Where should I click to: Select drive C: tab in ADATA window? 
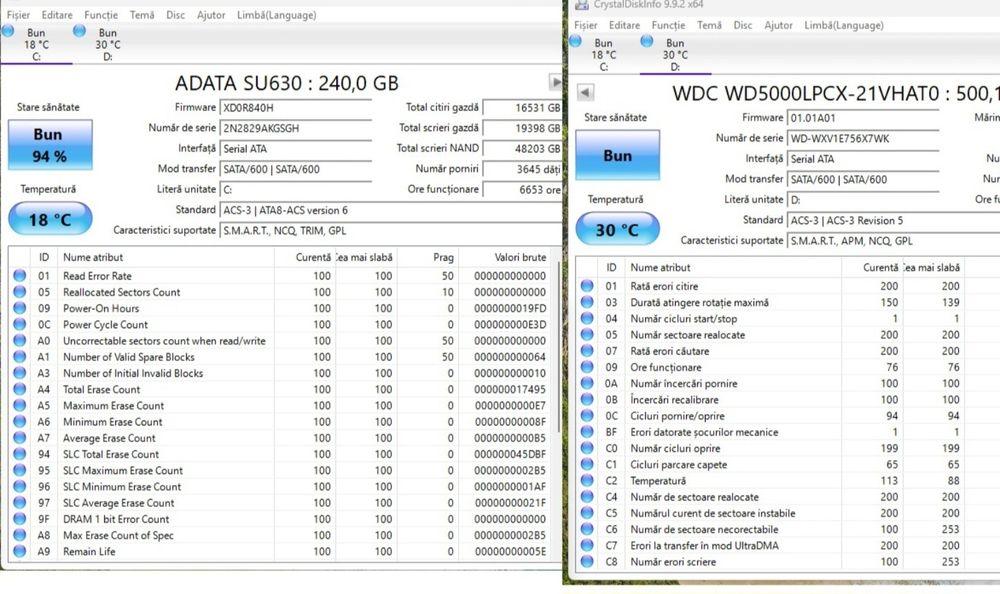coord(36,44)
